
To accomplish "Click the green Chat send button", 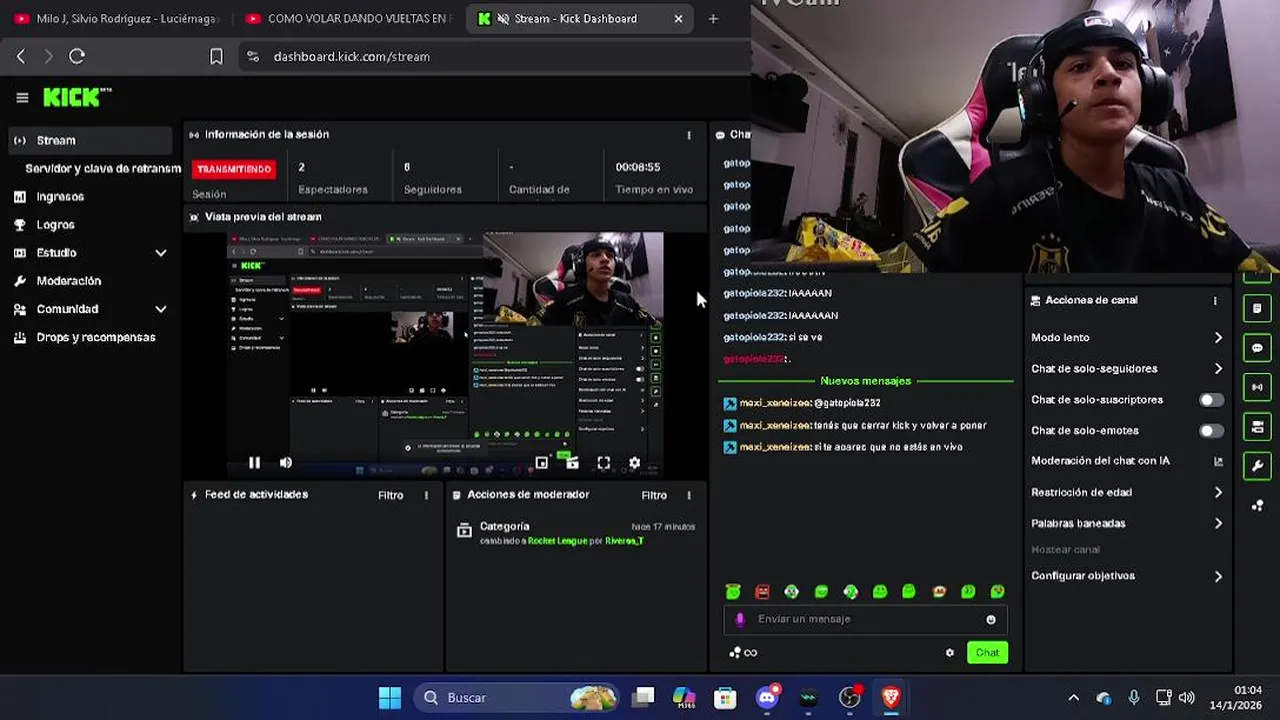I will (987, 653).
